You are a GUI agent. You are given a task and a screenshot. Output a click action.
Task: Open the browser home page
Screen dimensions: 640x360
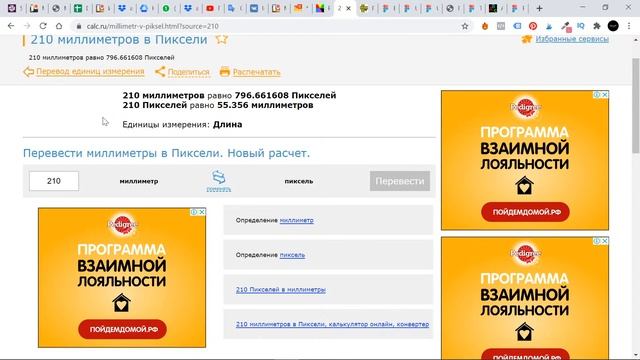point(59,26)
